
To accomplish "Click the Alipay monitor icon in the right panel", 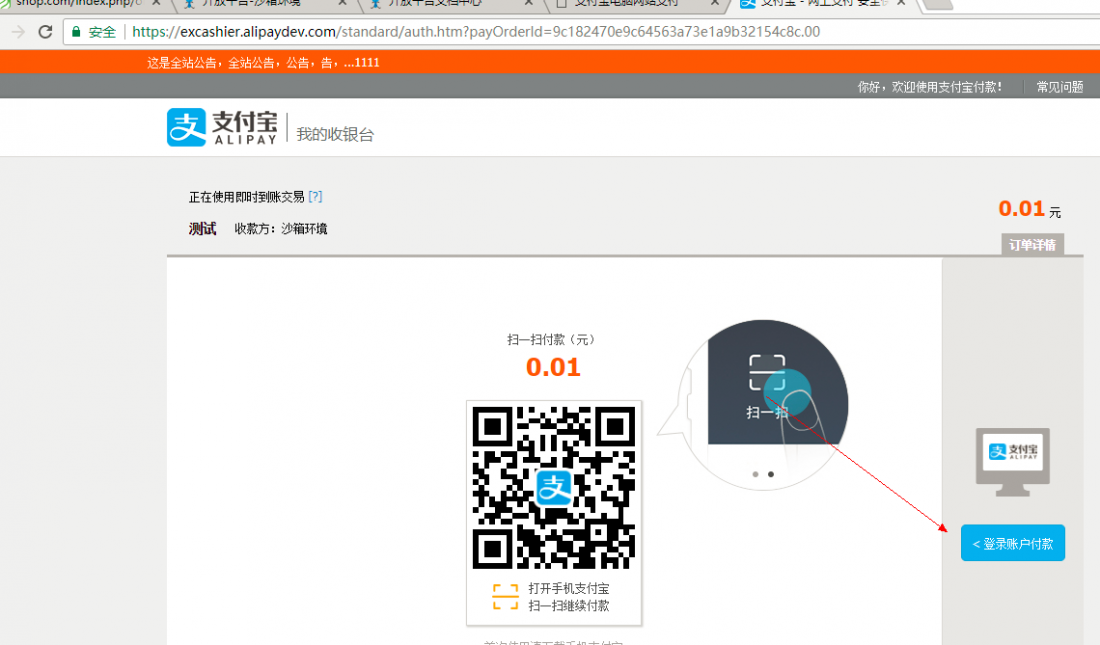I will (x=1012, y=462).
